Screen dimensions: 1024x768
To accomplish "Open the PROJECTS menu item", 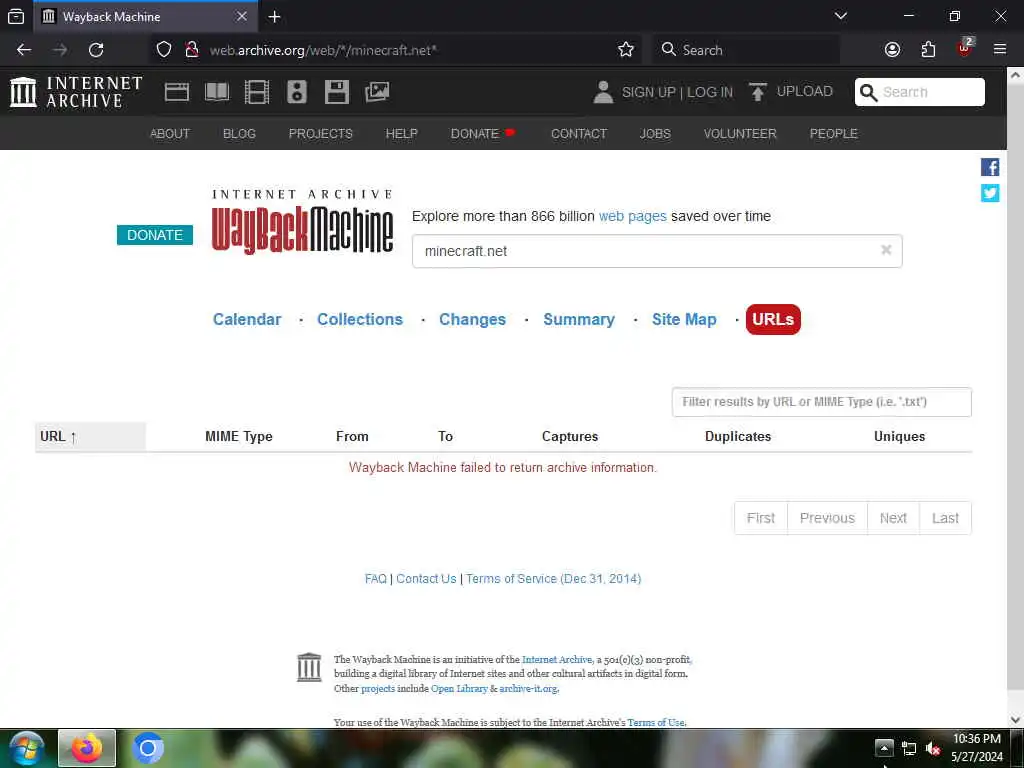I will pyautogui.click(x=321, y=134).
